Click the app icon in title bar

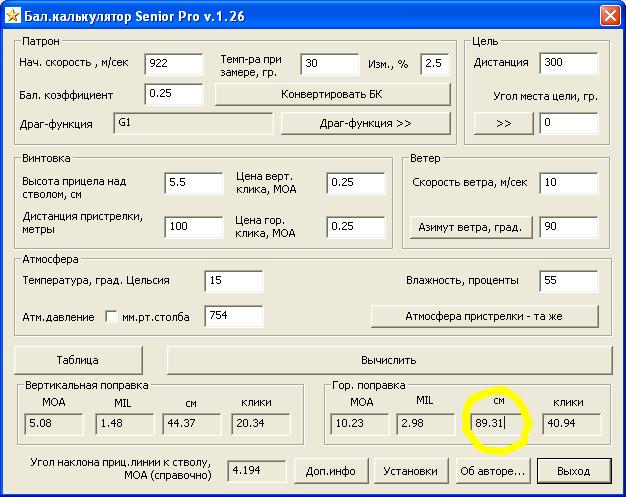point(14,16)
